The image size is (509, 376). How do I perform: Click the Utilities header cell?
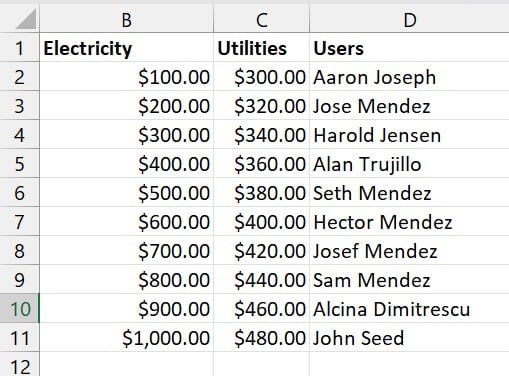261,47
